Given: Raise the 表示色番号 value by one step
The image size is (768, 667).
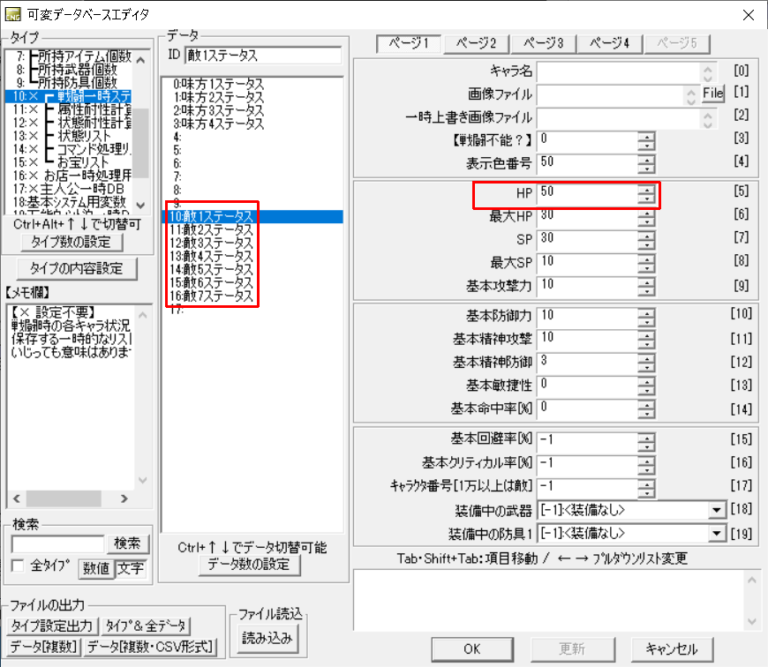Looking at the screenshot, I should 647,156.
